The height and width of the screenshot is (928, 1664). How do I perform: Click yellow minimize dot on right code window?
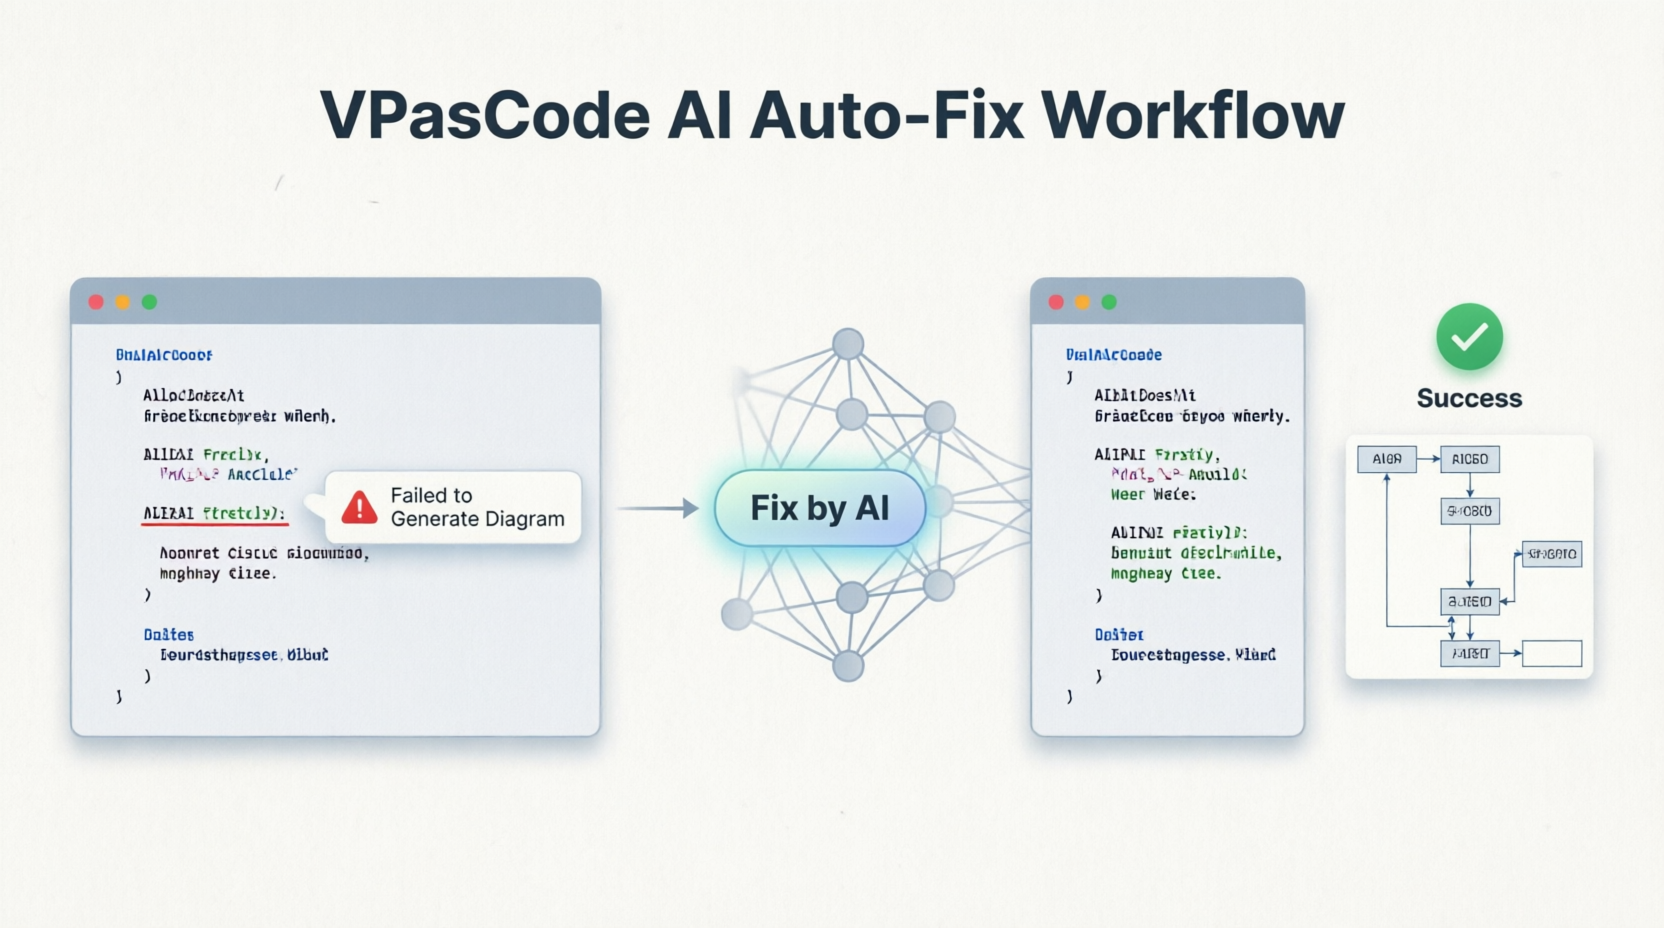pyautogui.click(x=1082, y=302)
